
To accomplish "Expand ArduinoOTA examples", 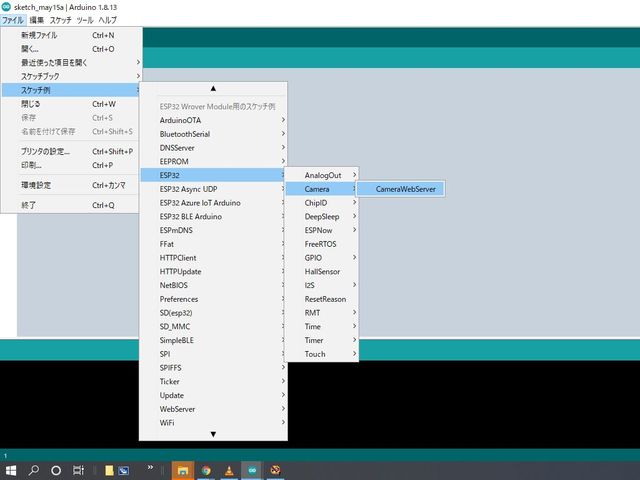I will pos(213,120).
